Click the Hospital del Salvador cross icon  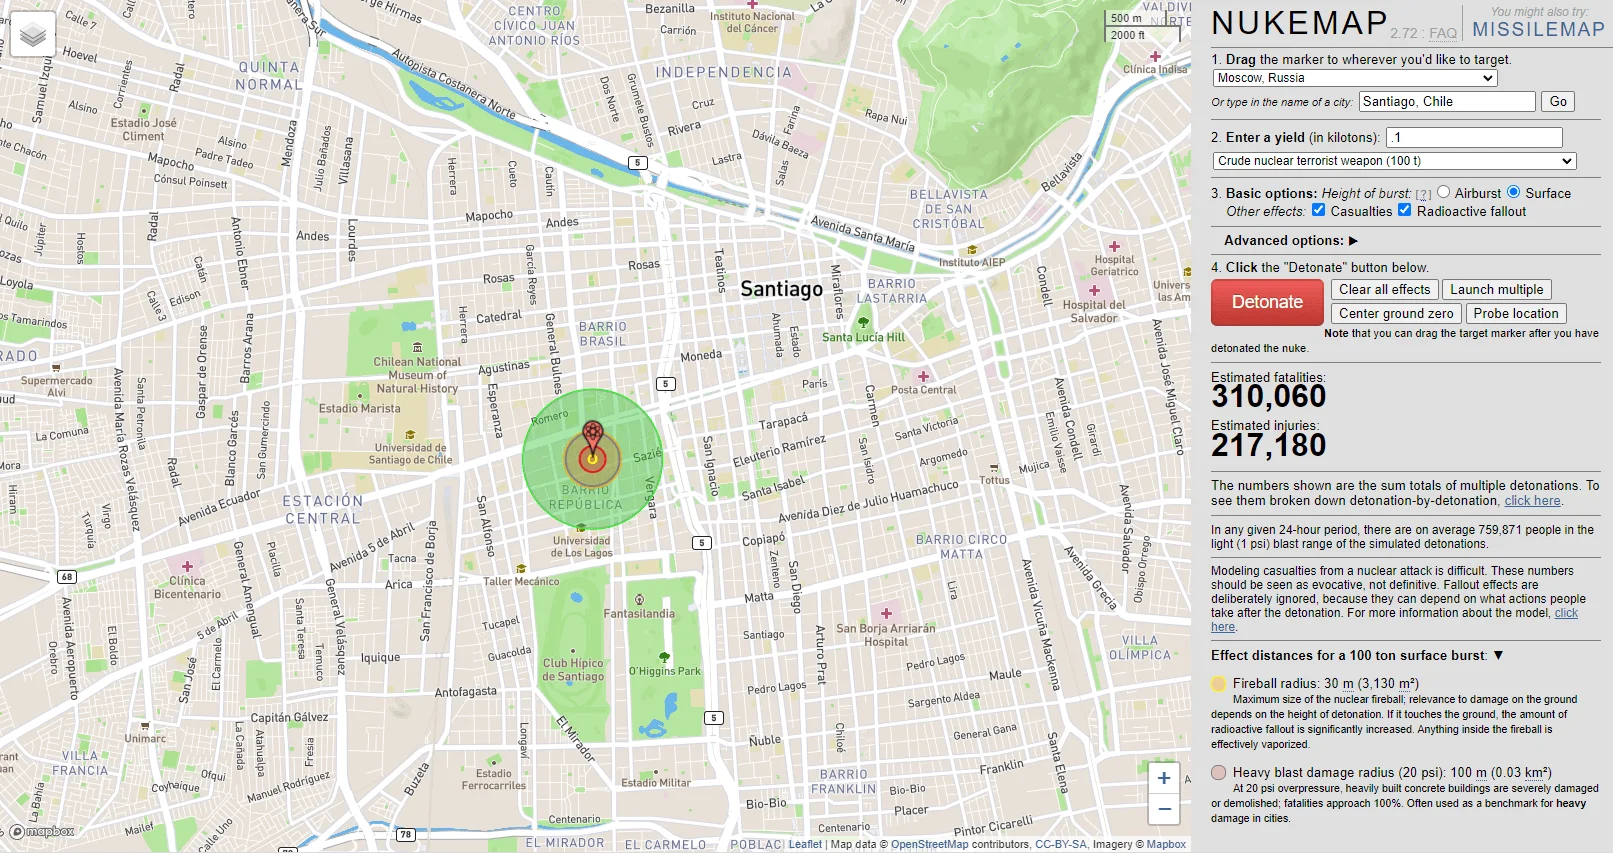1094,290
